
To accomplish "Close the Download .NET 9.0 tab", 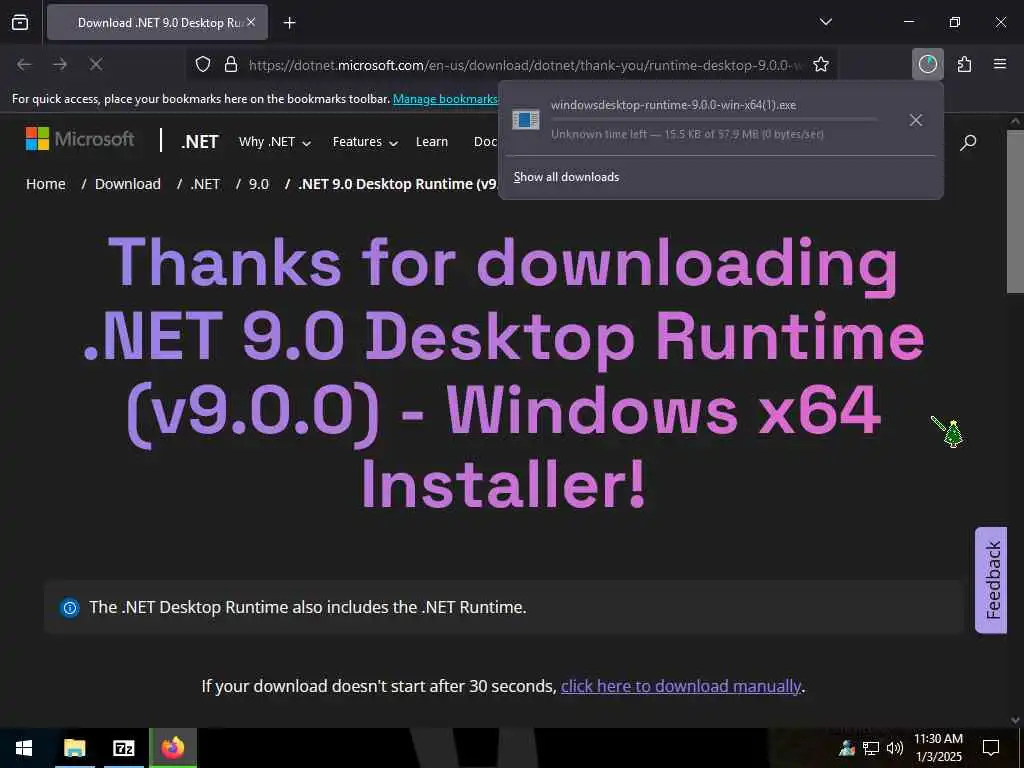I will (x=251, y=22).
